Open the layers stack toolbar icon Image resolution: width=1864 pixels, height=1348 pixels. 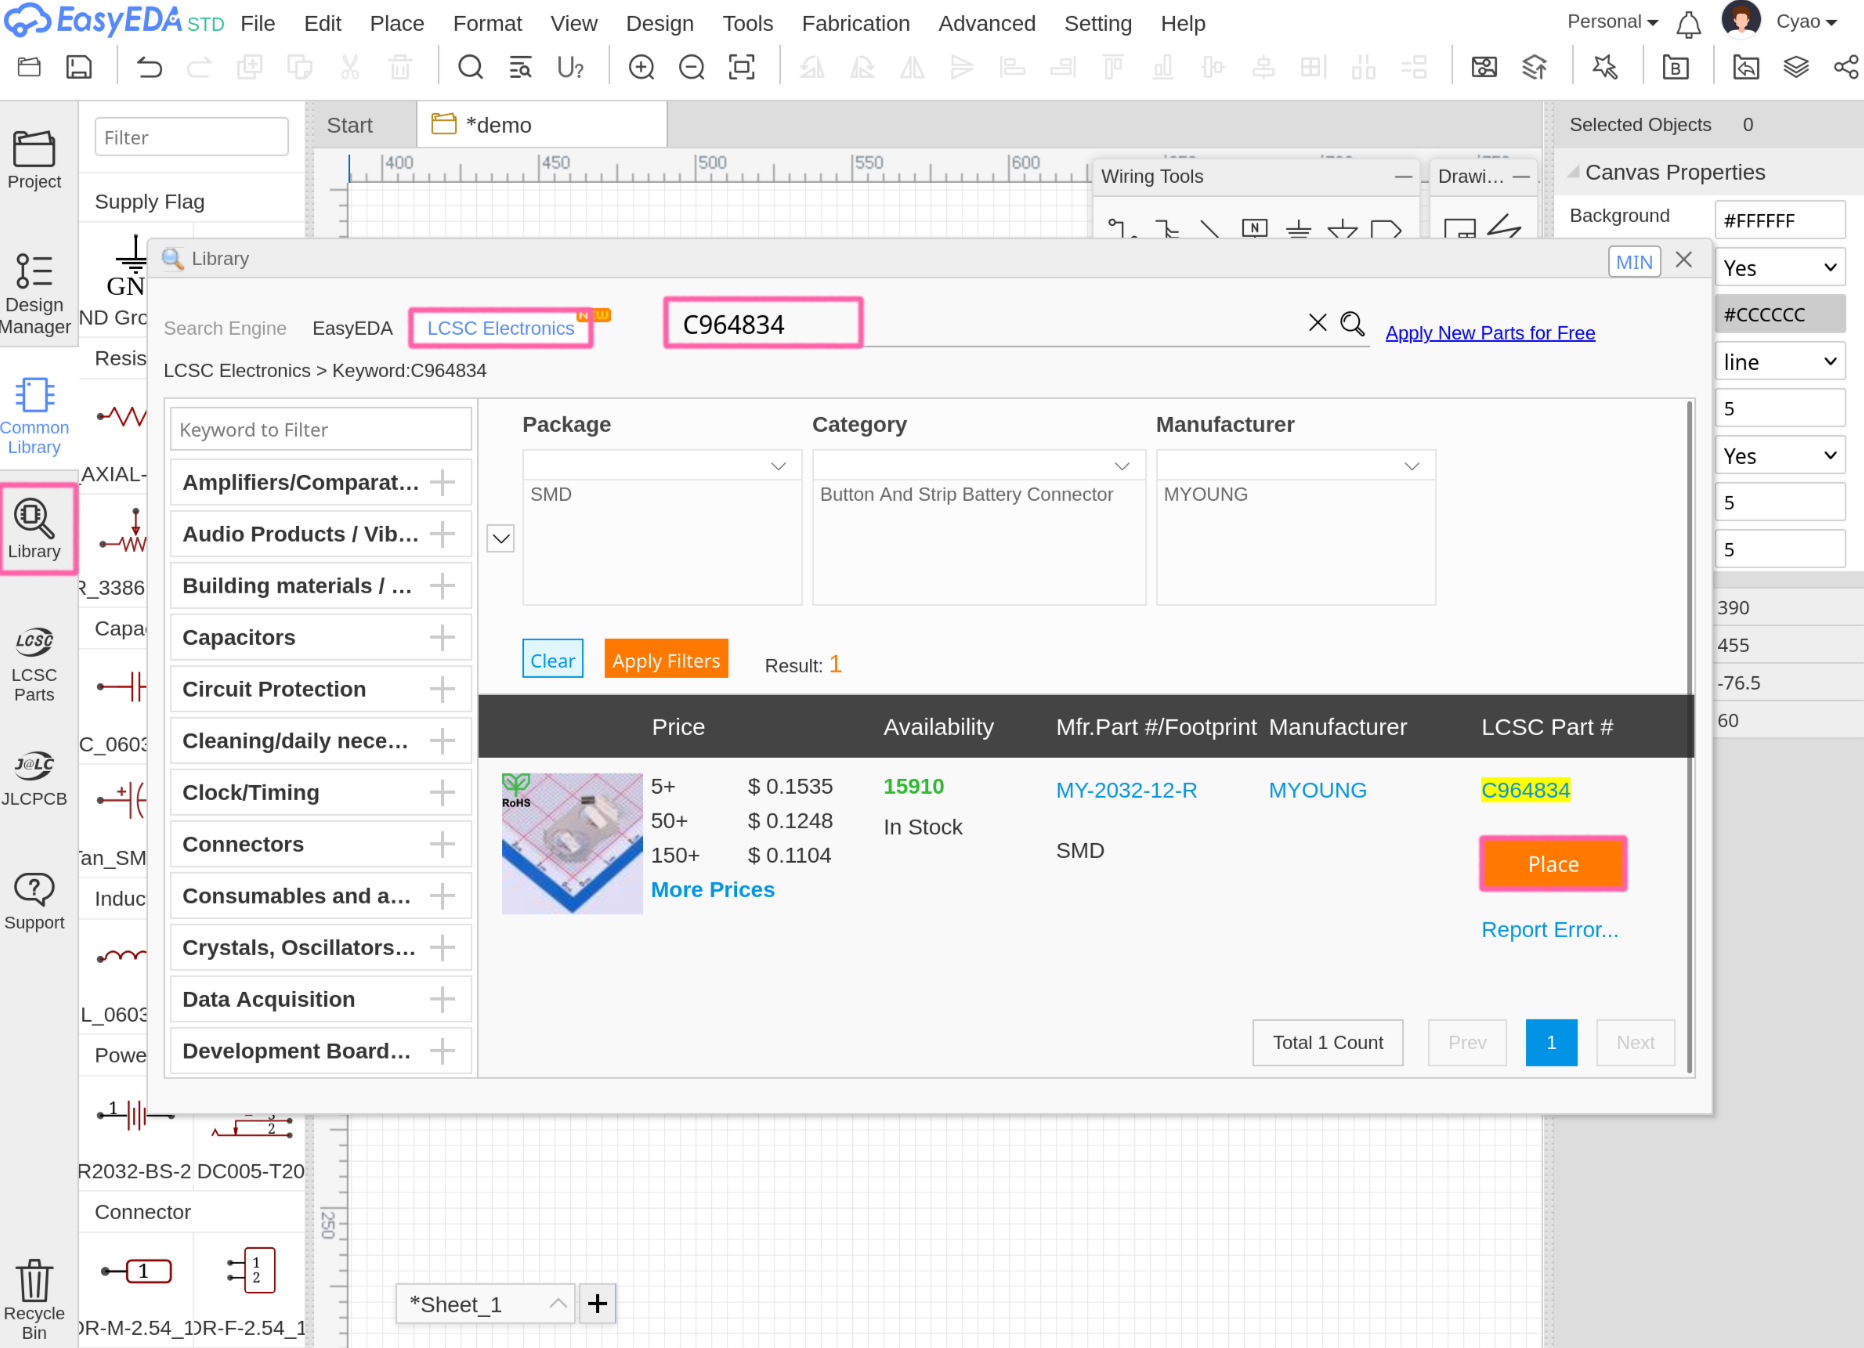point(1796,67)
